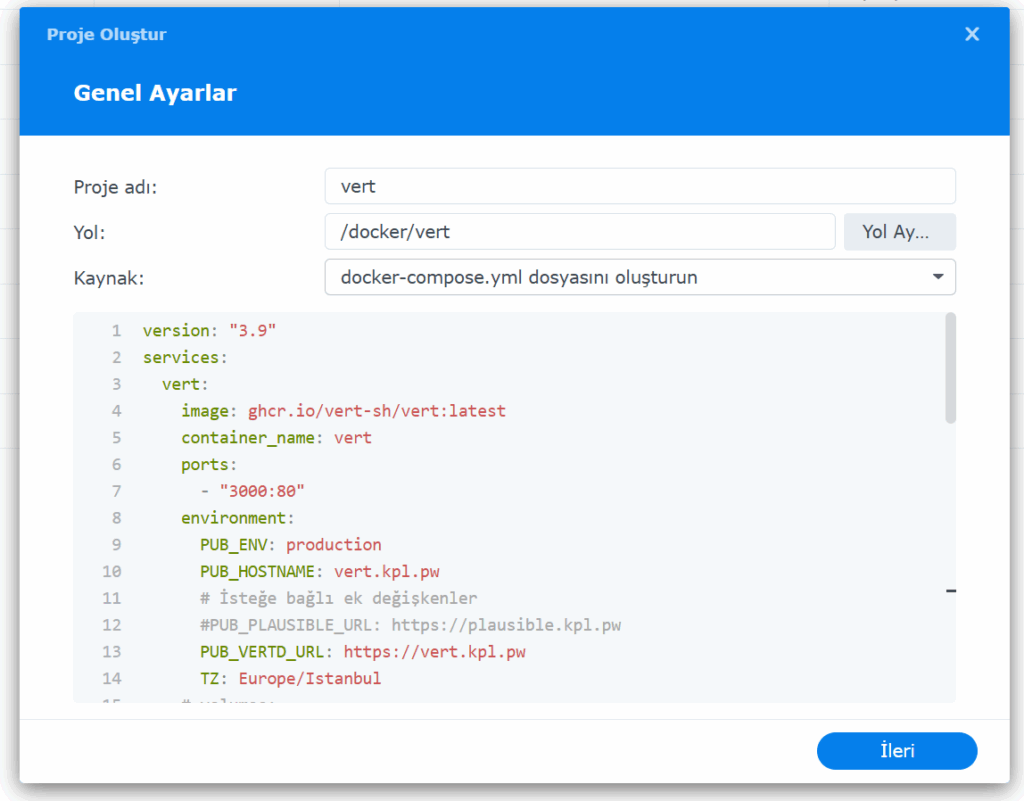Click the container_name: vert line
1024x801 pixels.
pos(276,438)
